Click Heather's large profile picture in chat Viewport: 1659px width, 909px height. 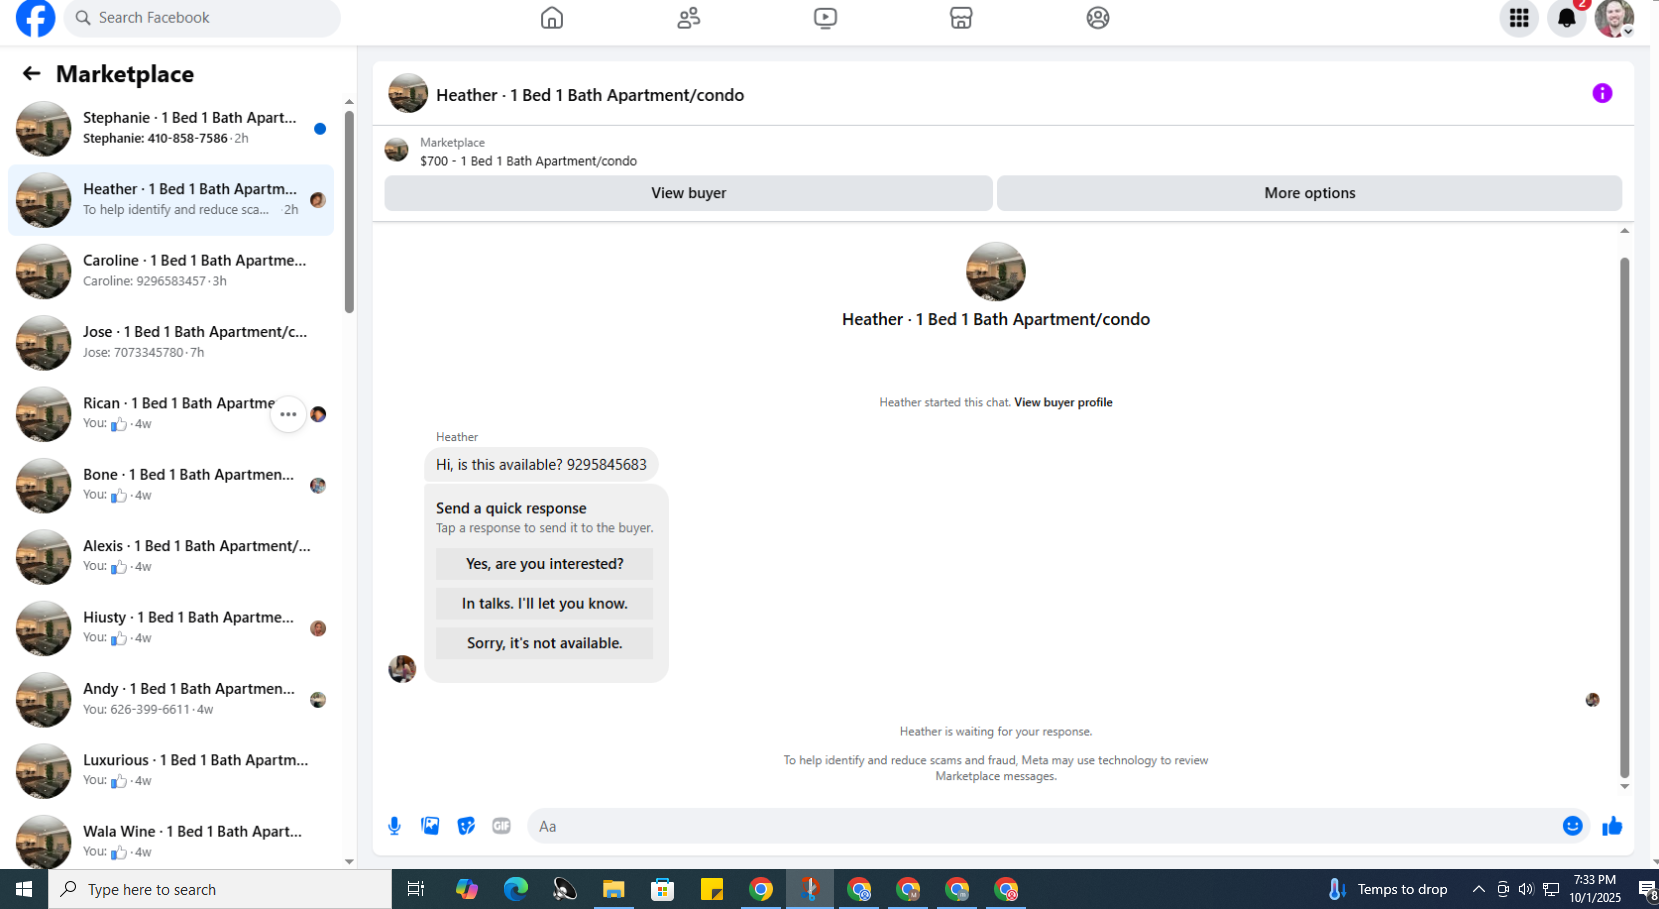996,271
